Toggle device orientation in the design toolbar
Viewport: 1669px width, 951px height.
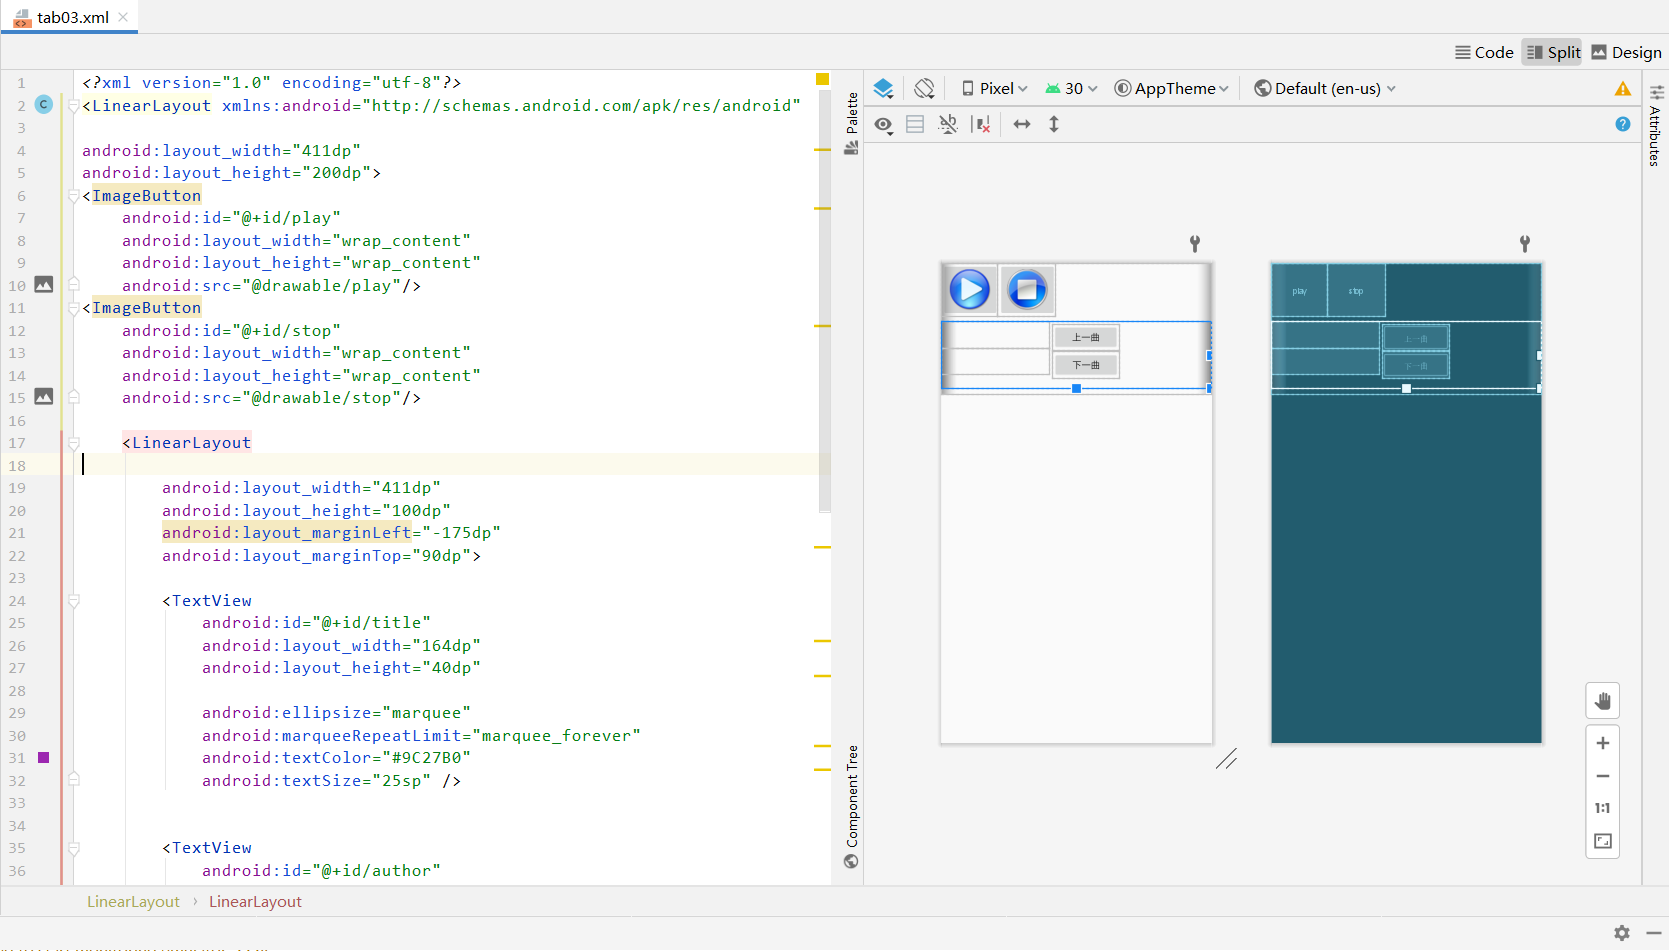[x=924, y=88]
